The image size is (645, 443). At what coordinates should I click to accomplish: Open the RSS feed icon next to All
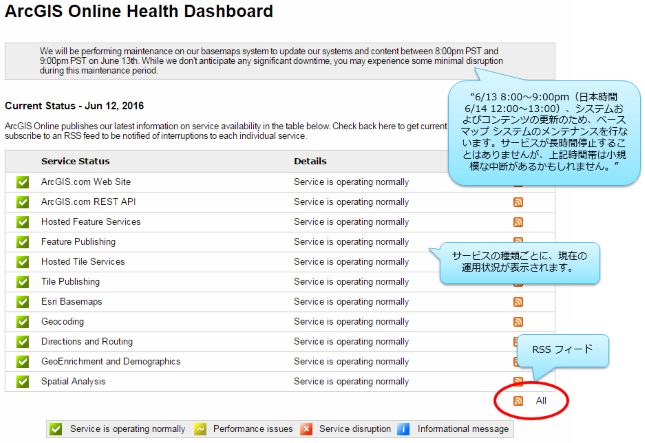pyautogui.click(x=518, y=401)
